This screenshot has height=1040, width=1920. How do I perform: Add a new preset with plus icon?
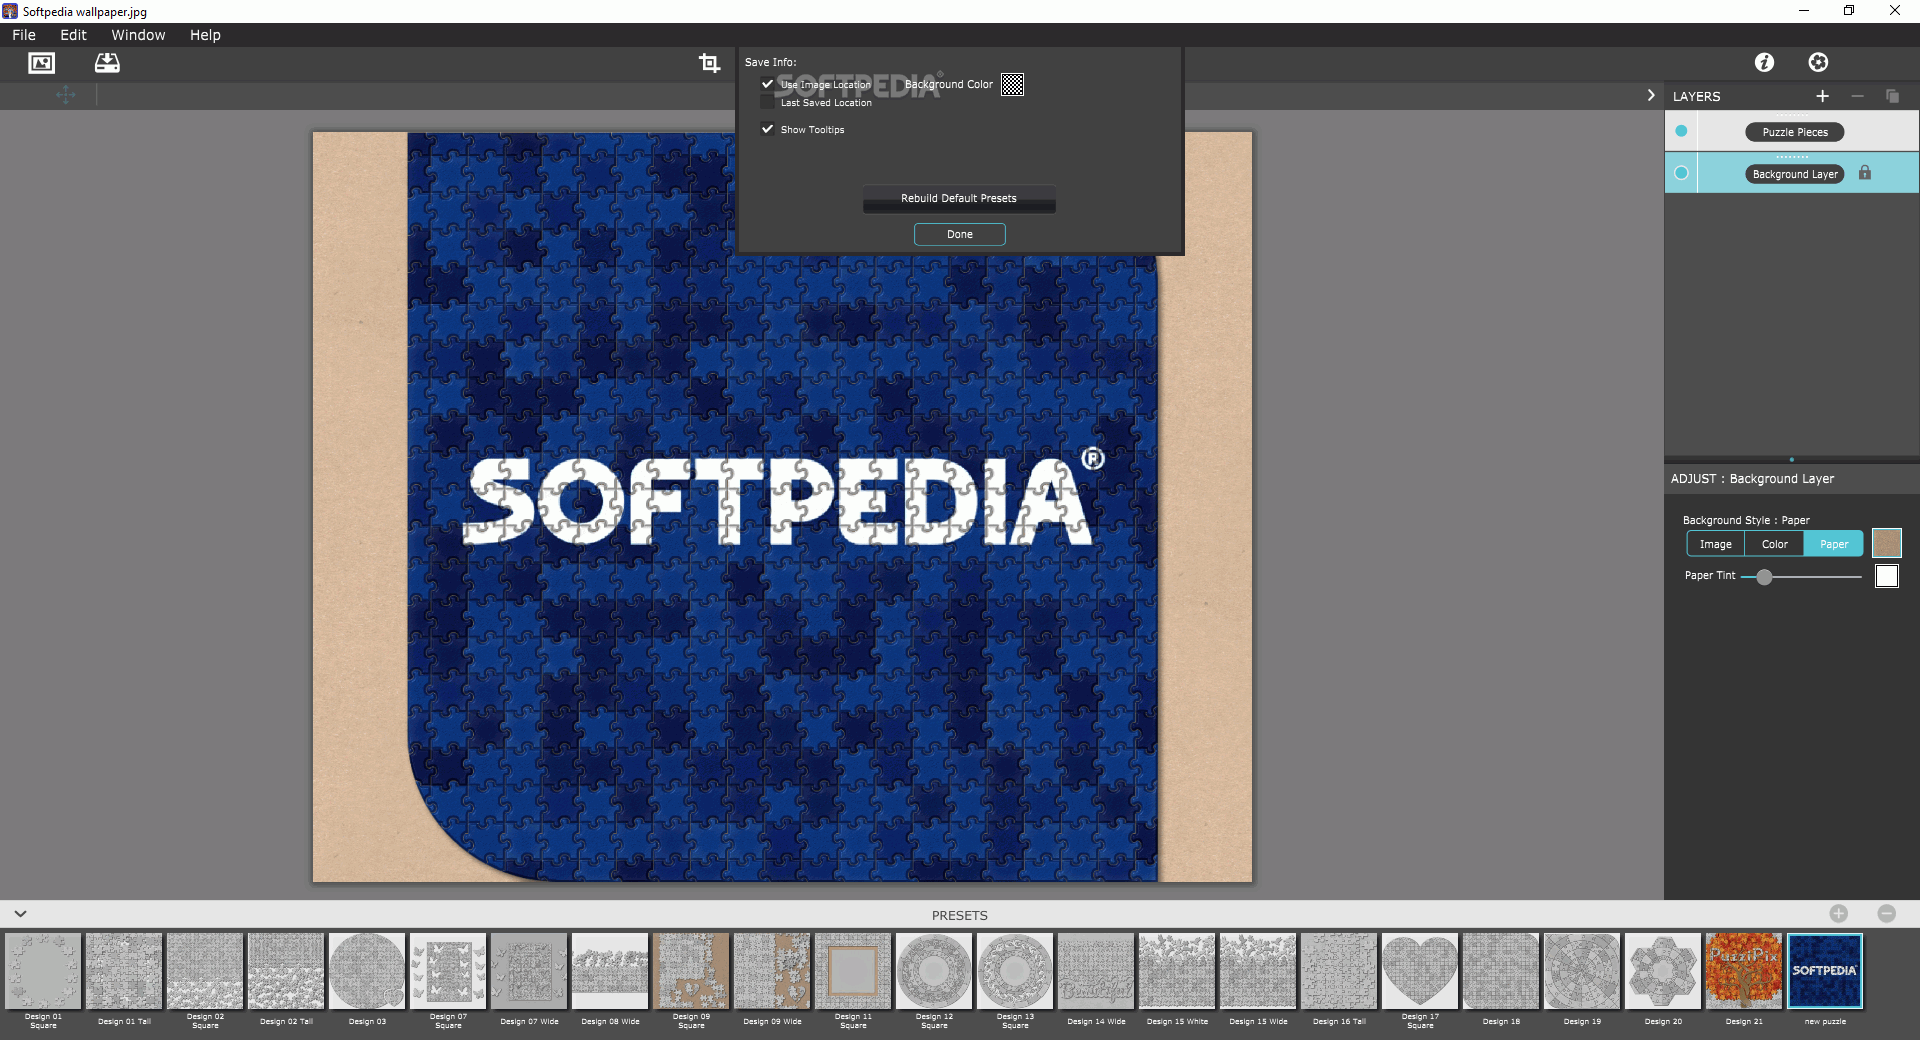[x=1838, y=913]
